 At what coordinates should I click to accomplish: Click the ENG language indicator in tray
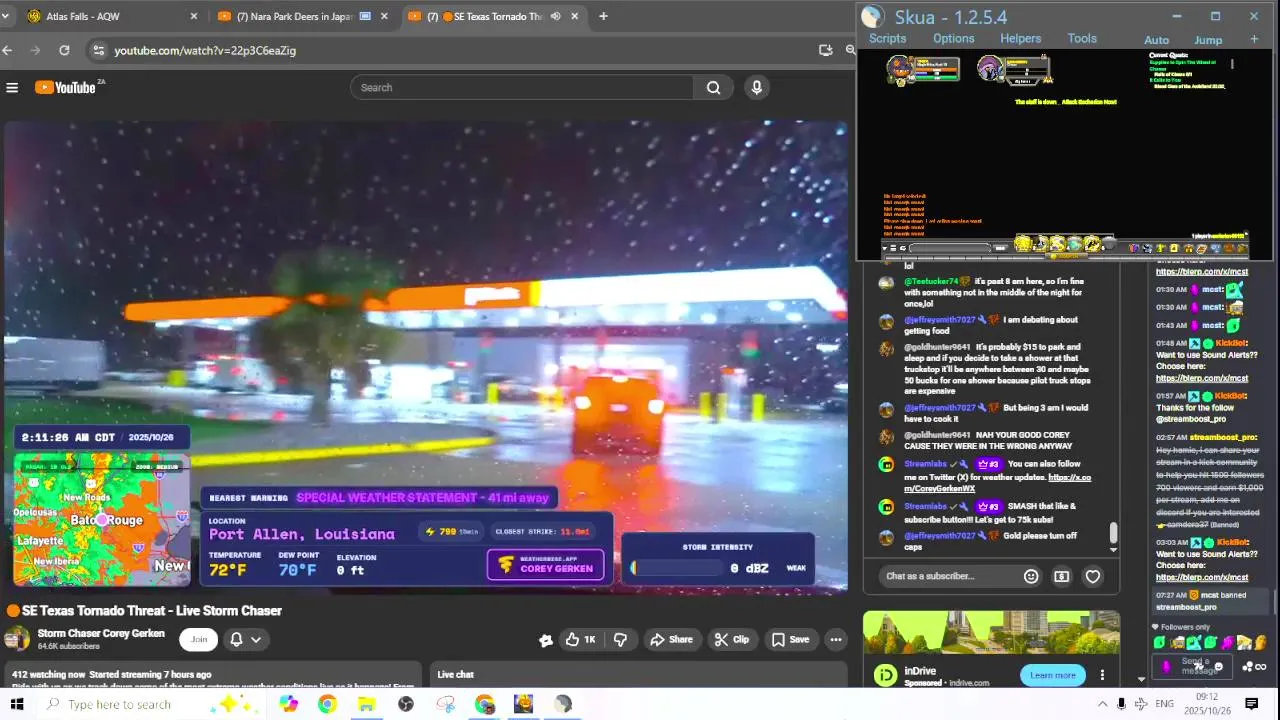(1164, 704)
